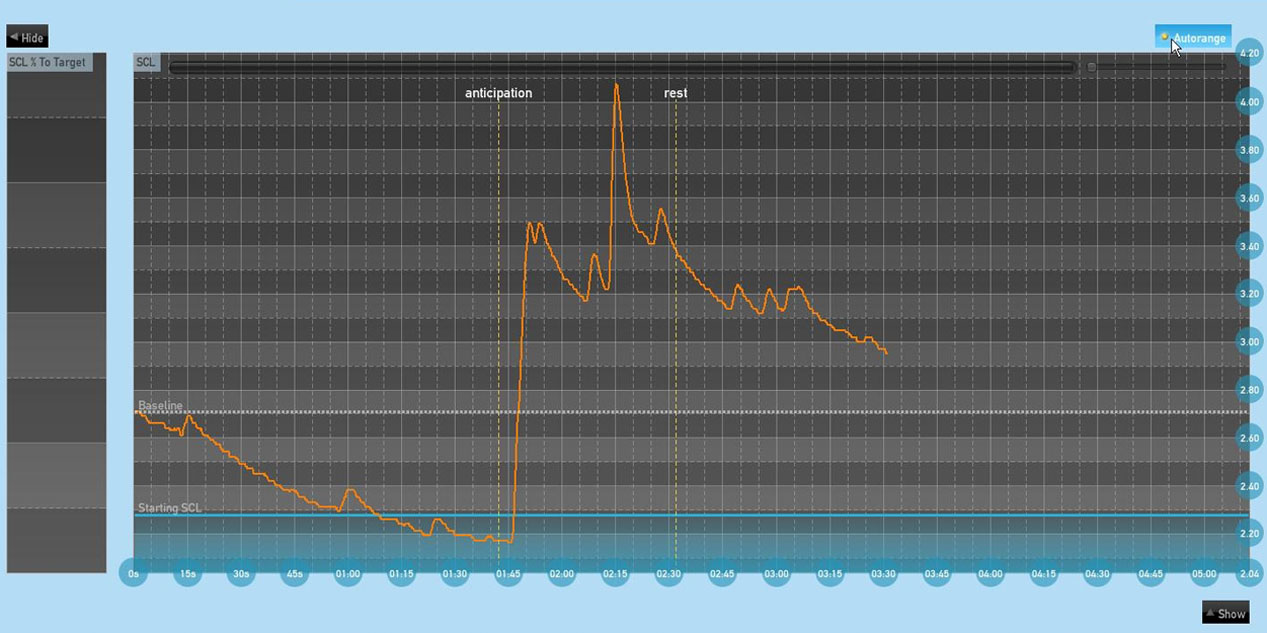Expand the bottom panel using Show
Image resolution: width=1267 pixels, height=633 pixels.
tap(1228, 611)
